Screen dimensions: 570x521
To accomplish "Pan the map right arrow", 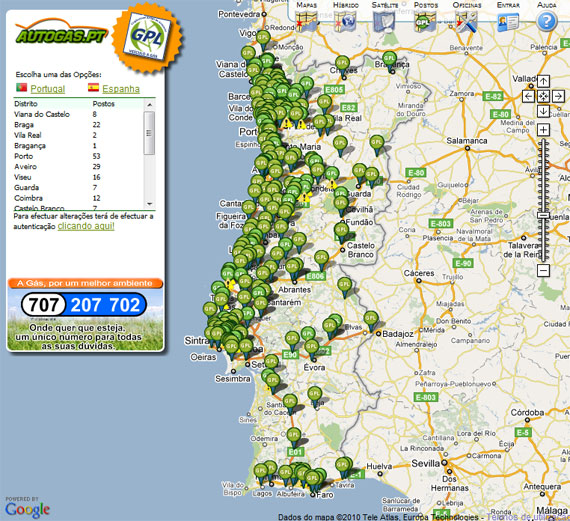I will point(558,96).
